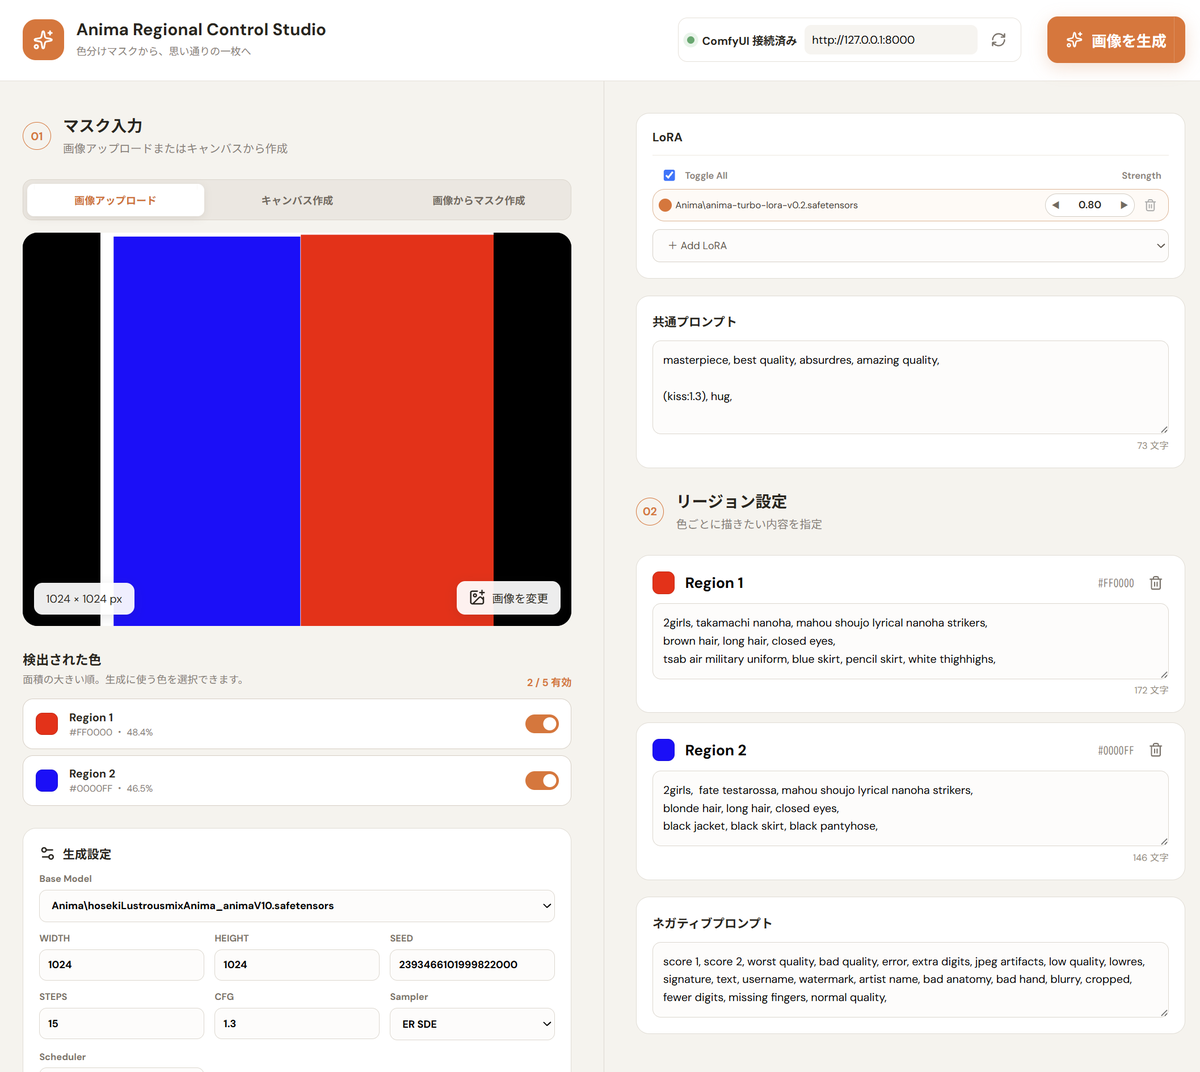Delete Region 2 with trash icon
1200x1072 pixels.
point(1156,750)
